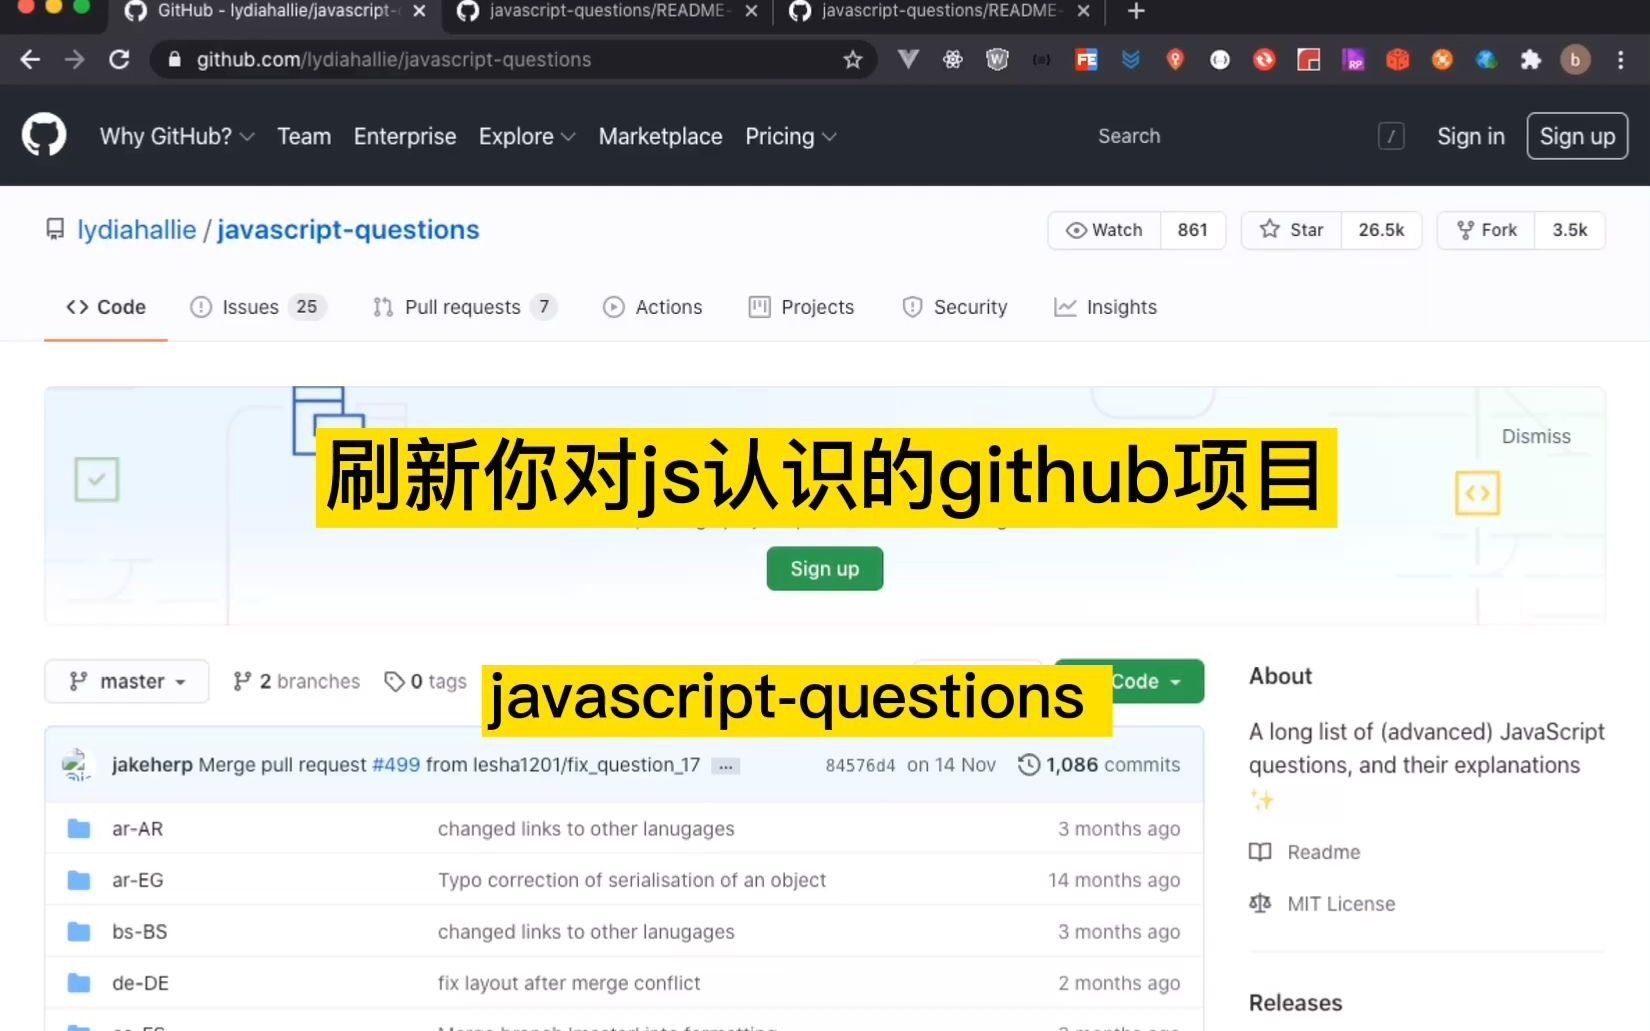1650x1031 pixels.
Task: Click the green Sign up banner button
Action: coord(825,568)
